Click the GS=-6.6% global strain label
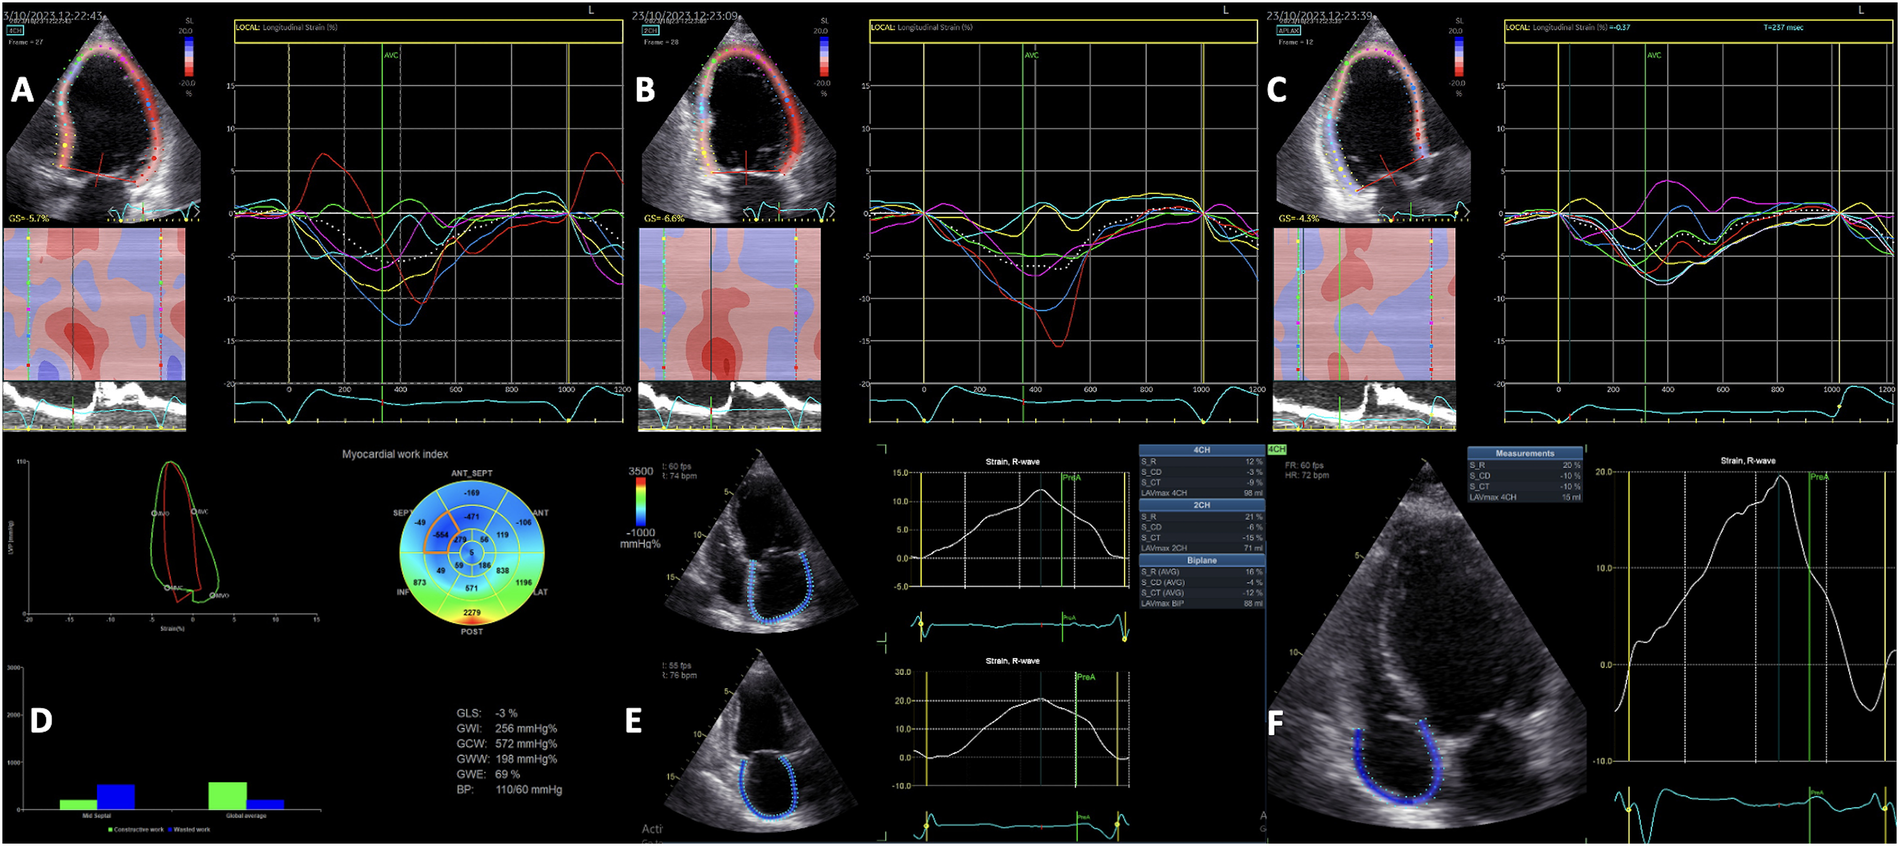 point(664,218)
